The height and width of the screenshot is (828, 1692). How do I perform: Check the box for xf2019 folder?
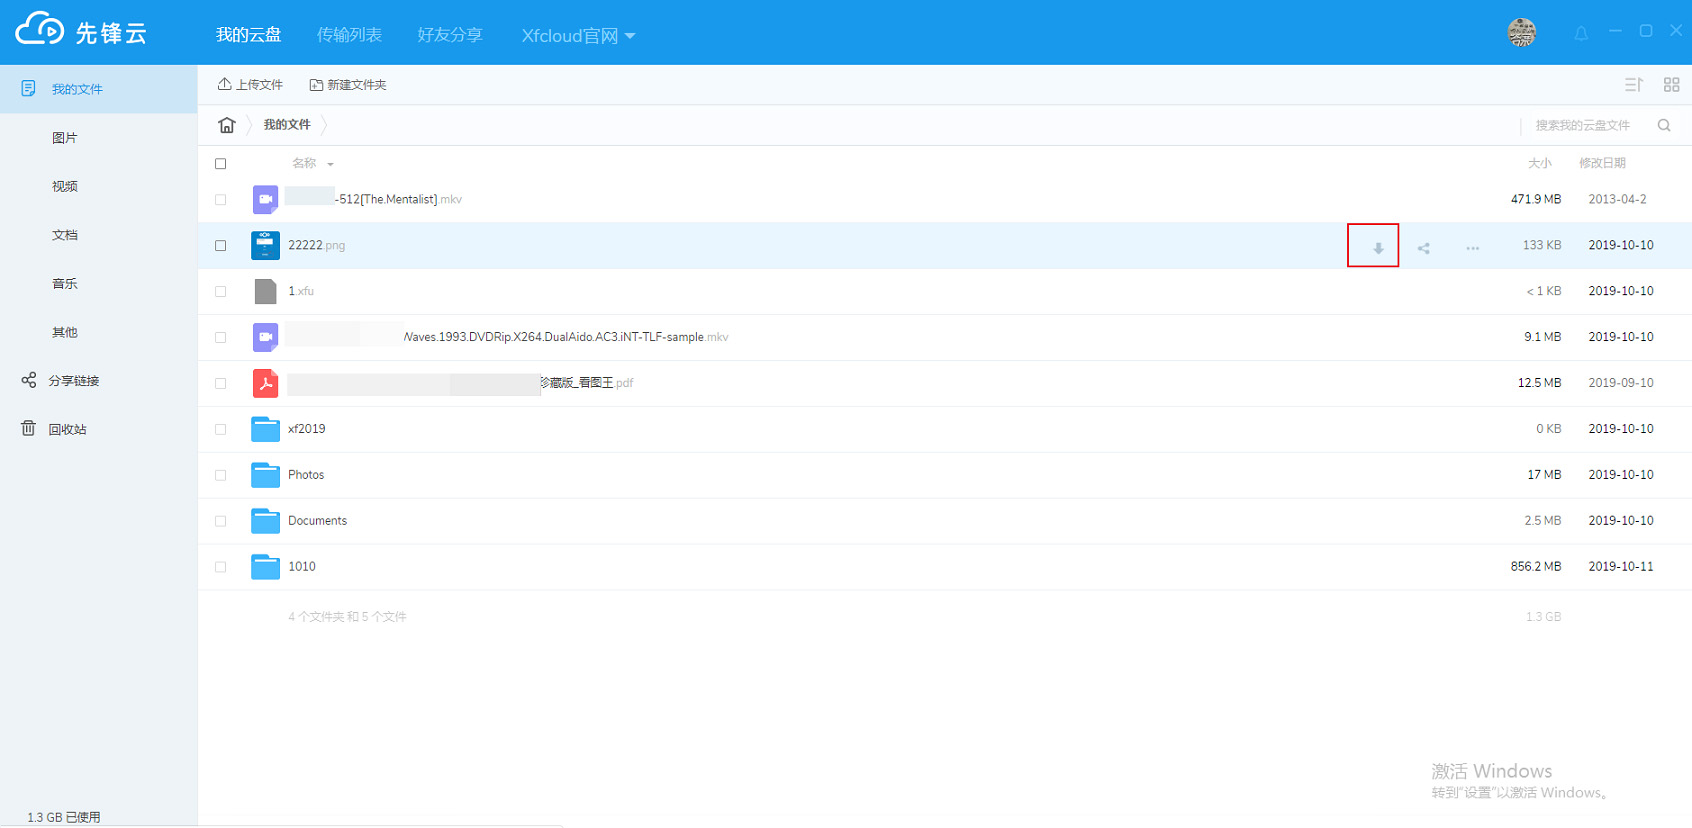[x=221, y=430]
